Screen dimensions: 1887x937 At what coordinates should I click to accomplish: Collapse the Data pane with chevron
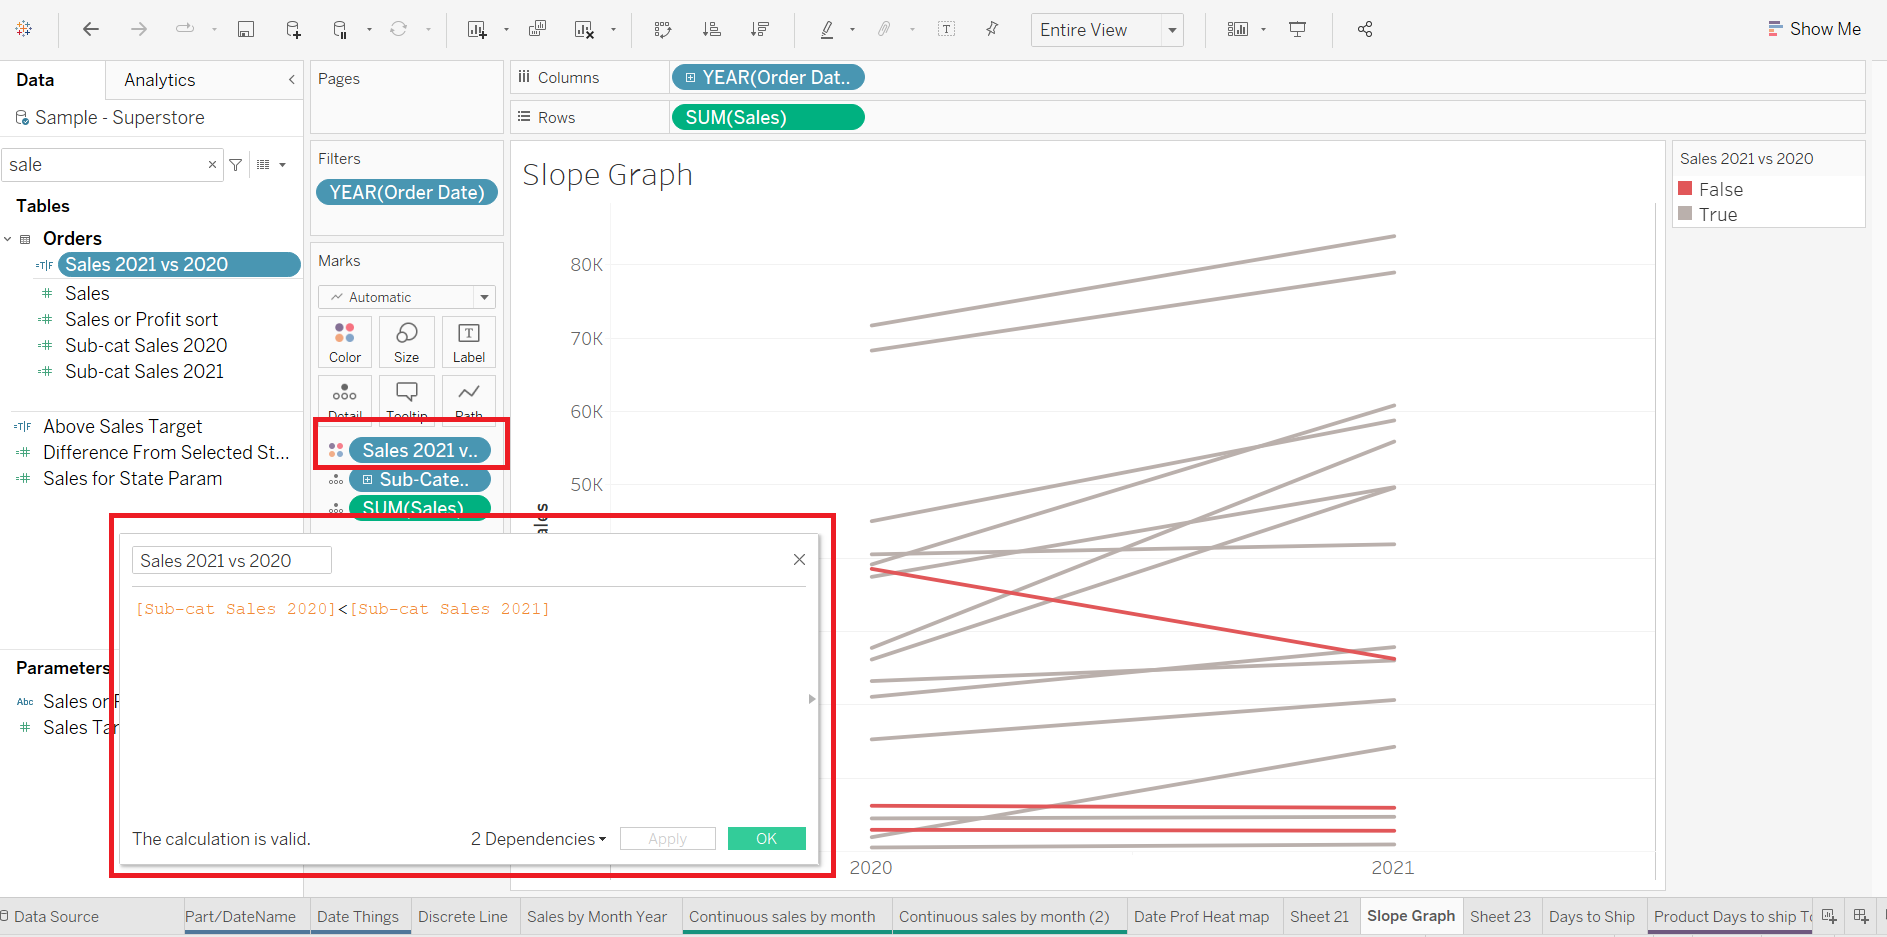pyautogui.click(x=291, y=80)
